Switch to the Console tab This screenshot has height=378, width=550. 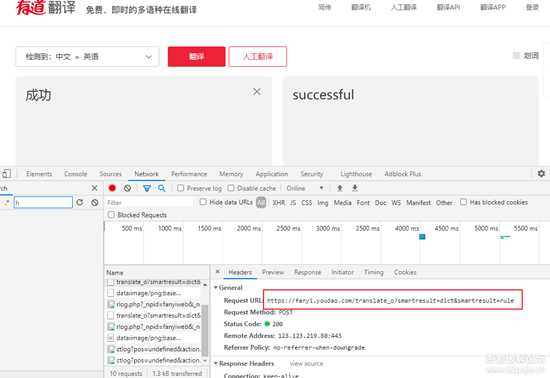75,174
